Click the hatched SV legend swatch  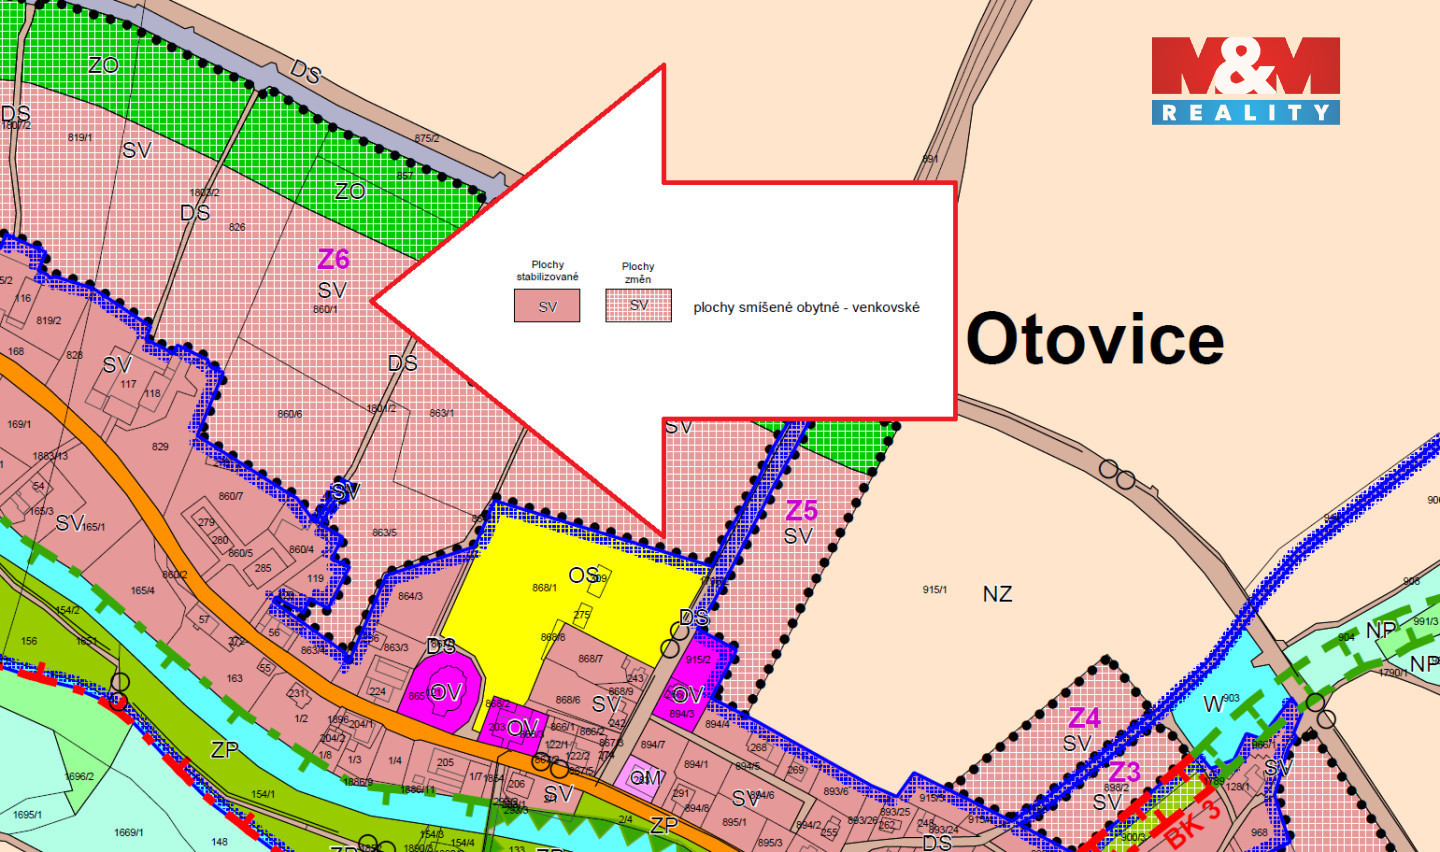638,306
